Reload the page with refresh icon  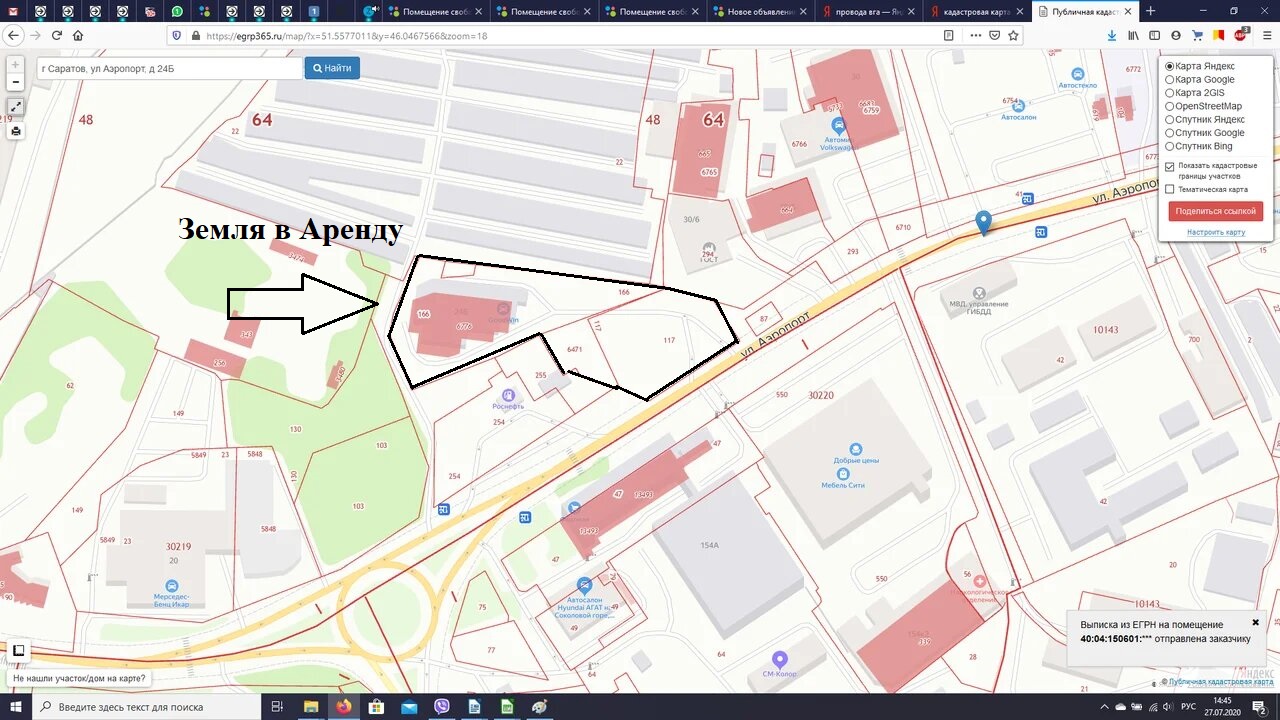(57, 35)
